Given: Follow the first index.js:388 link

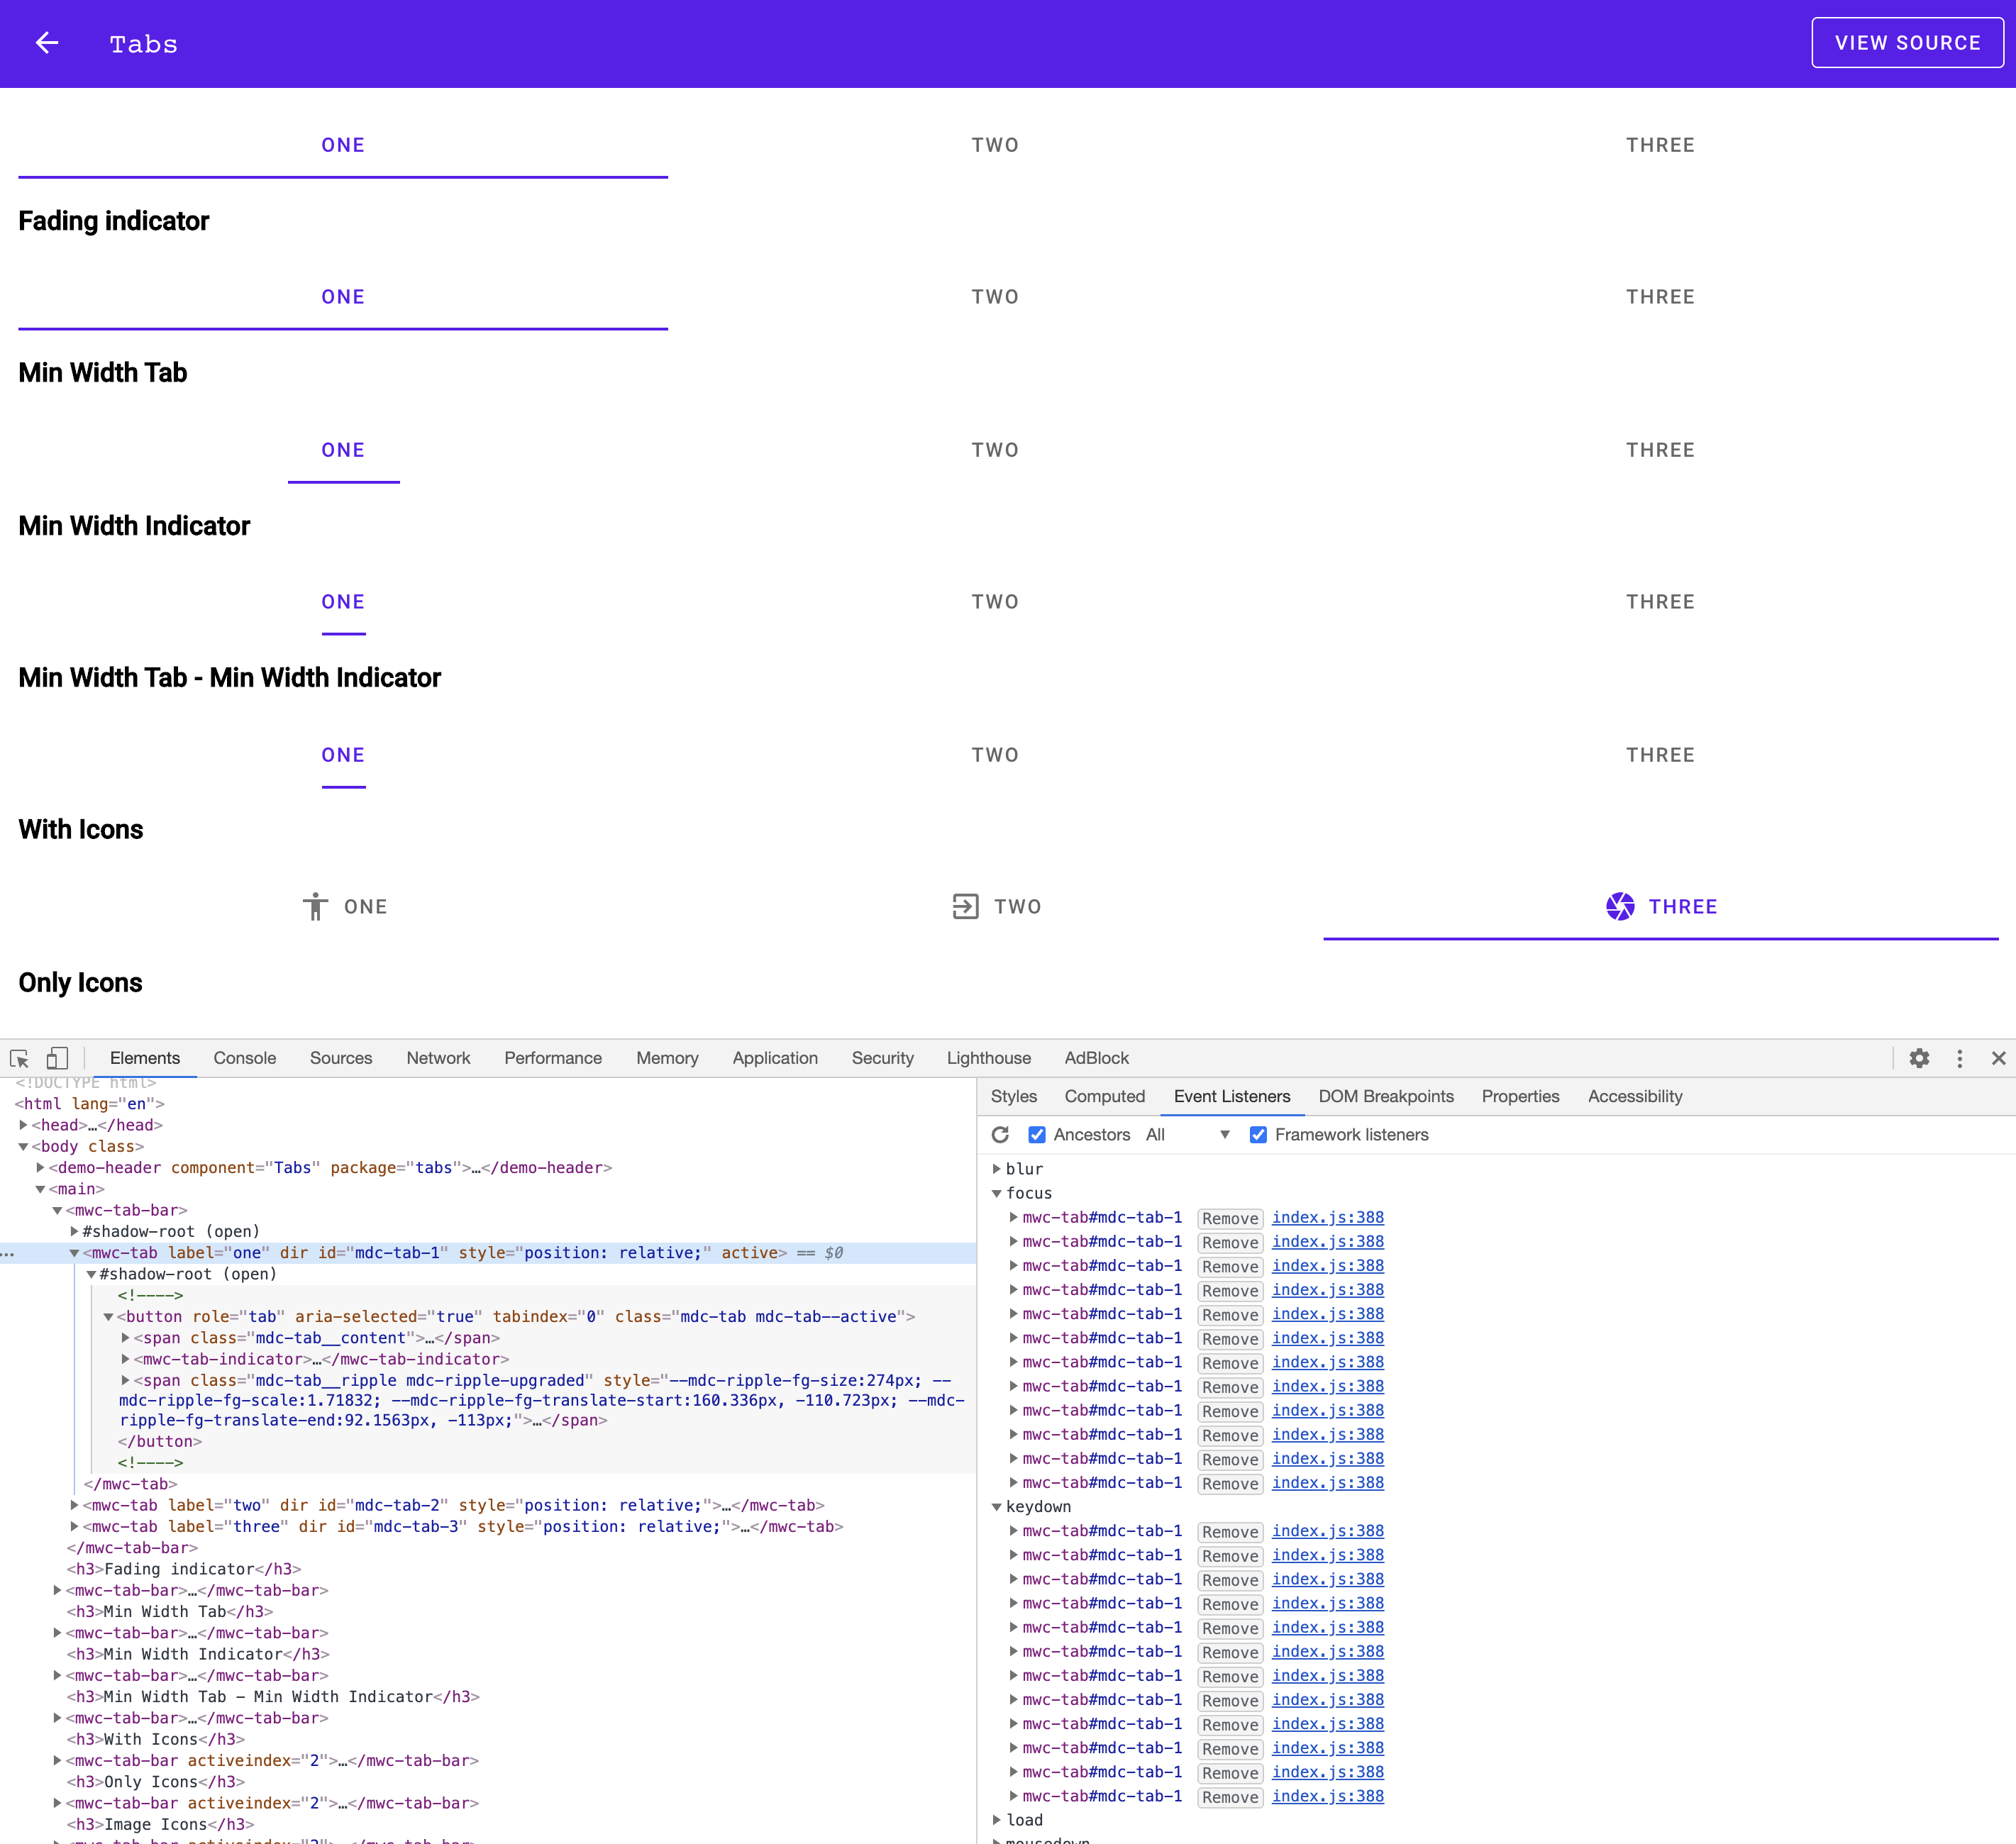Looking at the screenshot, I should click(1327, 1217).
